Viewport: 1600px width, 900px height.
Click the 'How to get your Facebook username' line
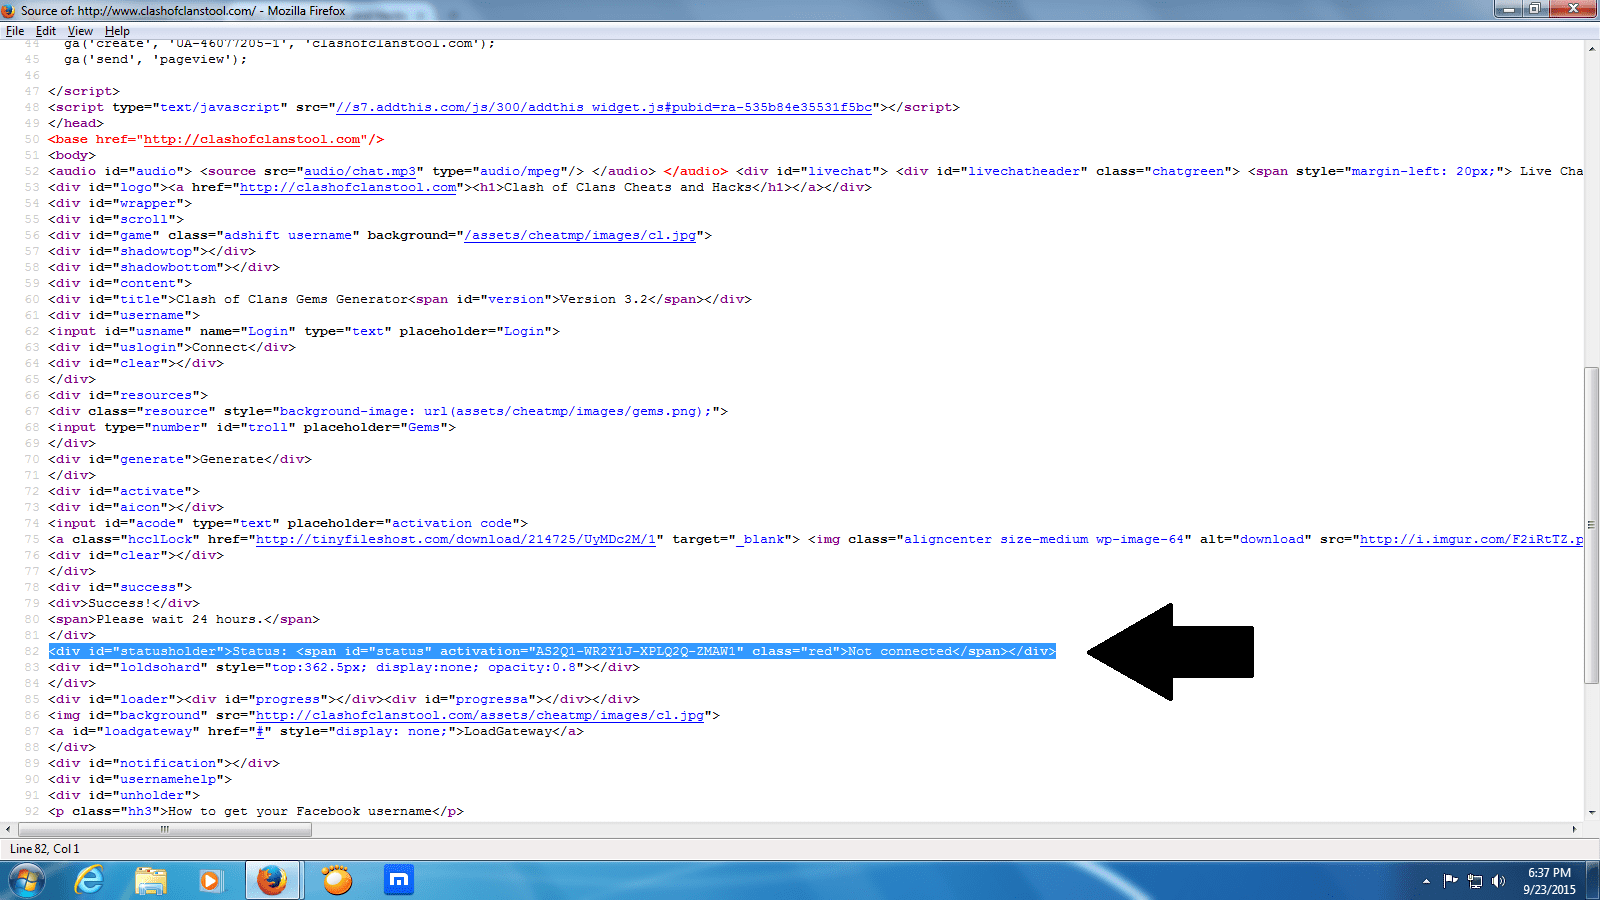click(256, 811)
